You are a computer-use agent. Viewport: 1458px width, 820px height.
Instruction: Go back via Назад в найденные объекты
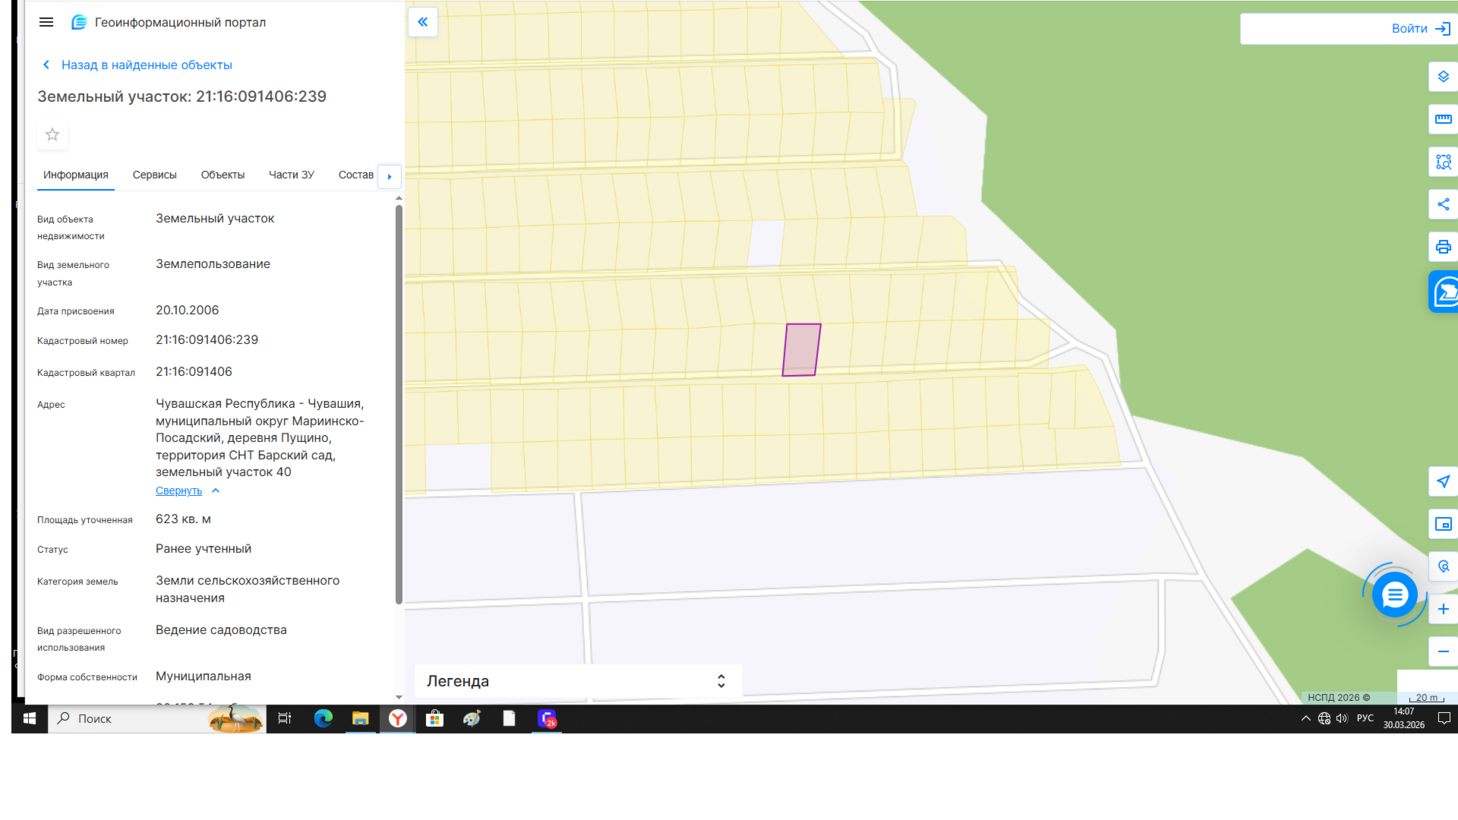146,65
